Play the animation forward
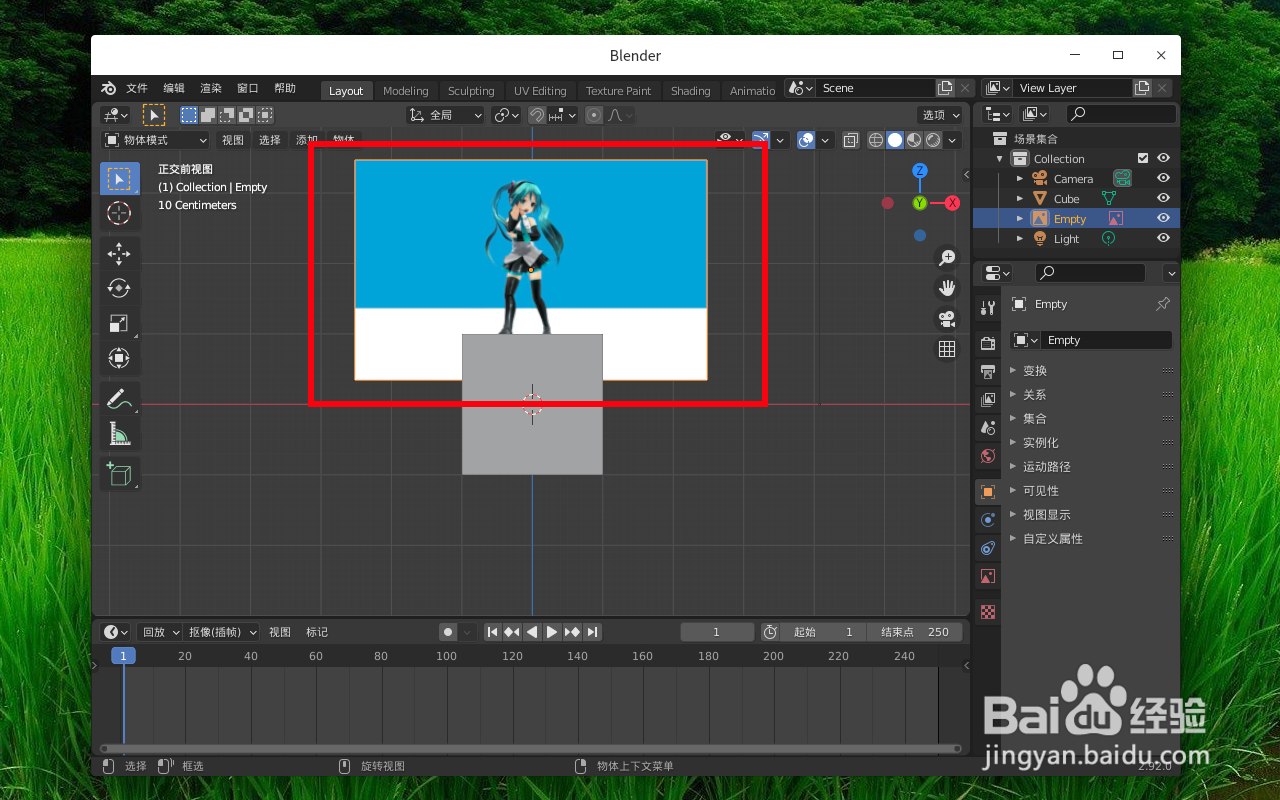Image resolution: width=1280 pixels, height=800 pixels. (552, 632)
